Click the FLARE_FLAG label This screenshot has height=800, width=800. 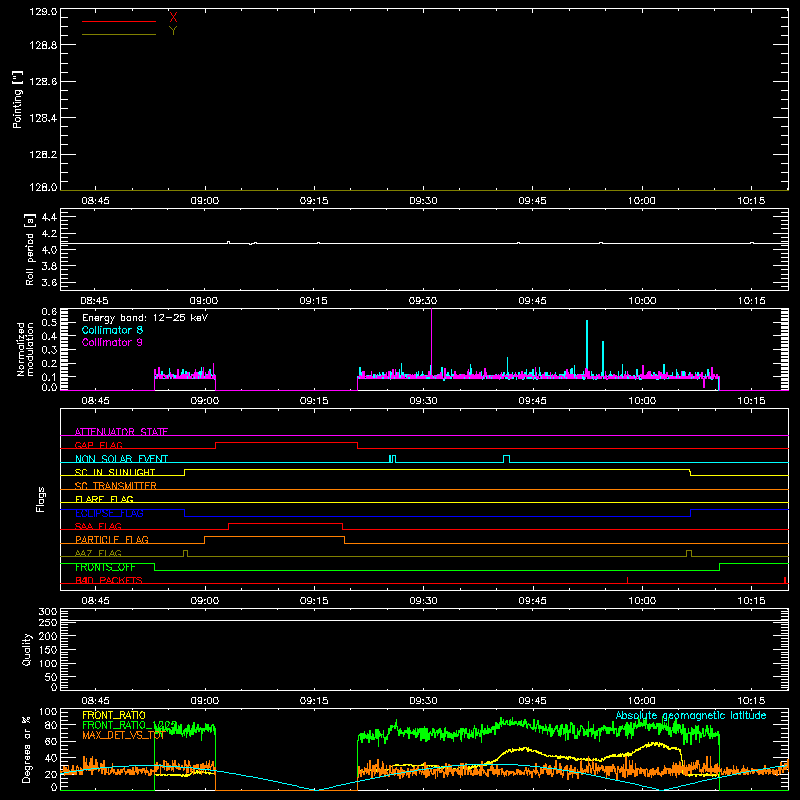pyautogui.click(x=104, y=499)
